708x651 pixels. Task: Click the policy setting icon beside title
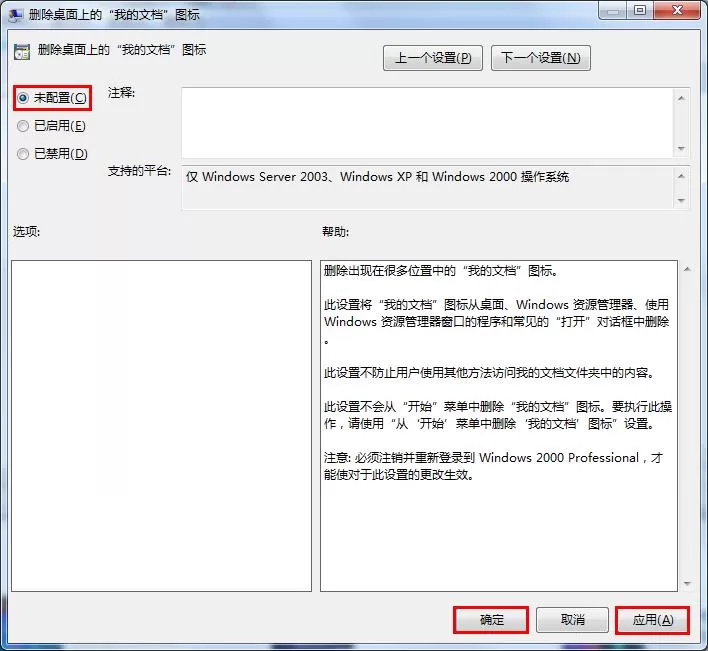tap(21, 52)
